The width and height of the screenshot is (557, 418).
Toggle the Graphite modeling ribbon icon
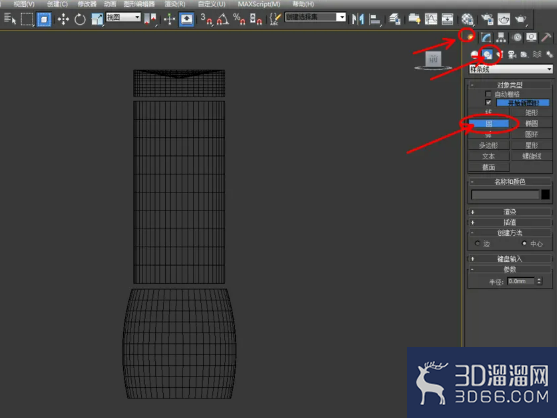coord(414,19)
